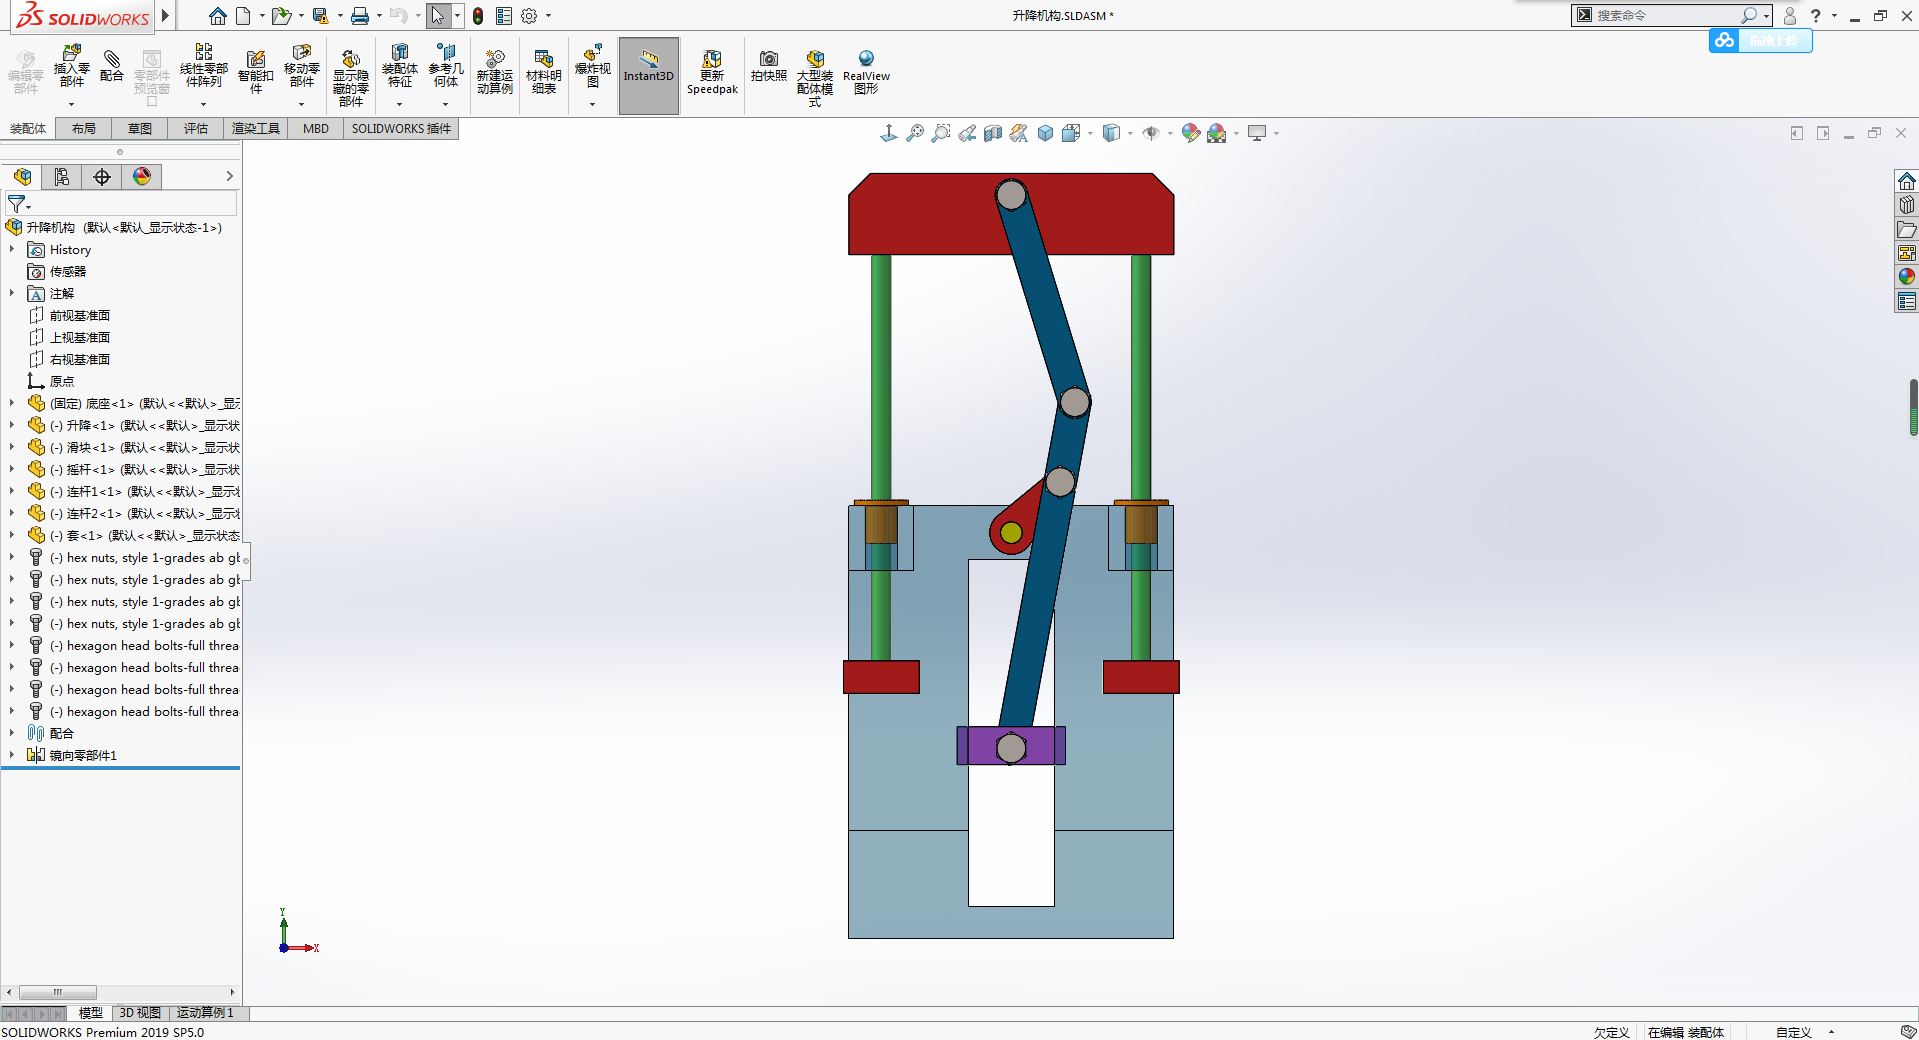Click the New document icon
The width and height of the screenshot is (1919, 1040).
pyautogui.click(x=243, y=16)
